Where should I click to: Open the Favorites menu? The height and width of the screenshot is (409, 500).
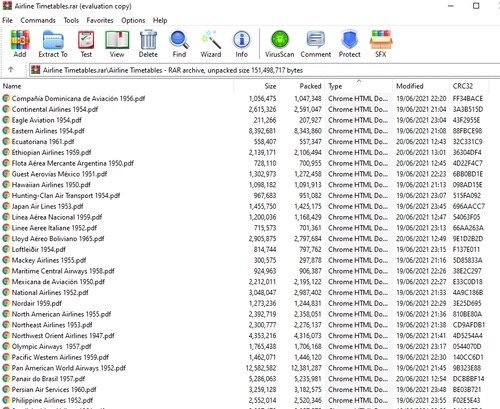100,20
